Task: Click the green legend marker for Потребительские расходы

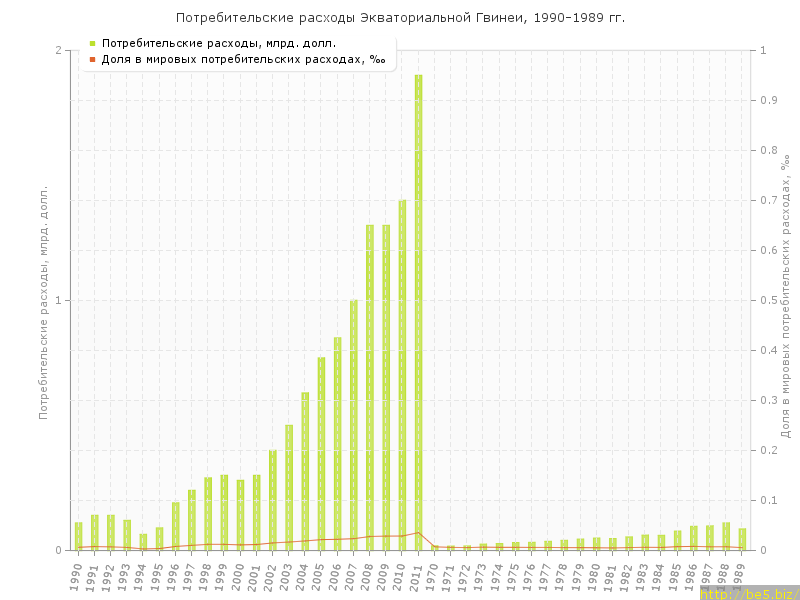Action: coord(92,43)
